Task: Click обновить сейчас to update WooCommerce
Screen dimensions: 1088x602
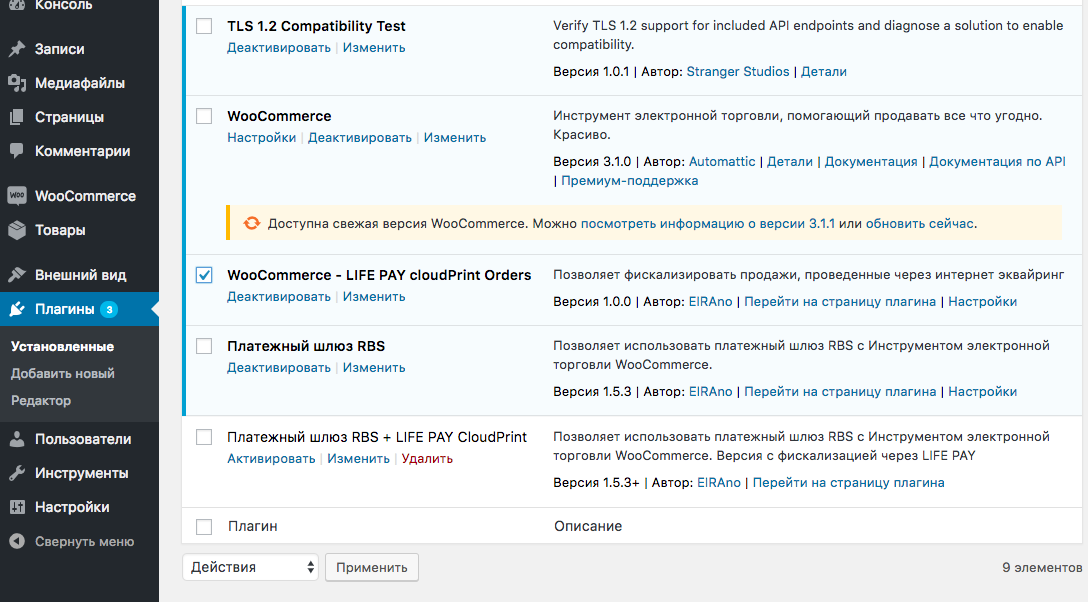Action: click(x=919, y=224)
